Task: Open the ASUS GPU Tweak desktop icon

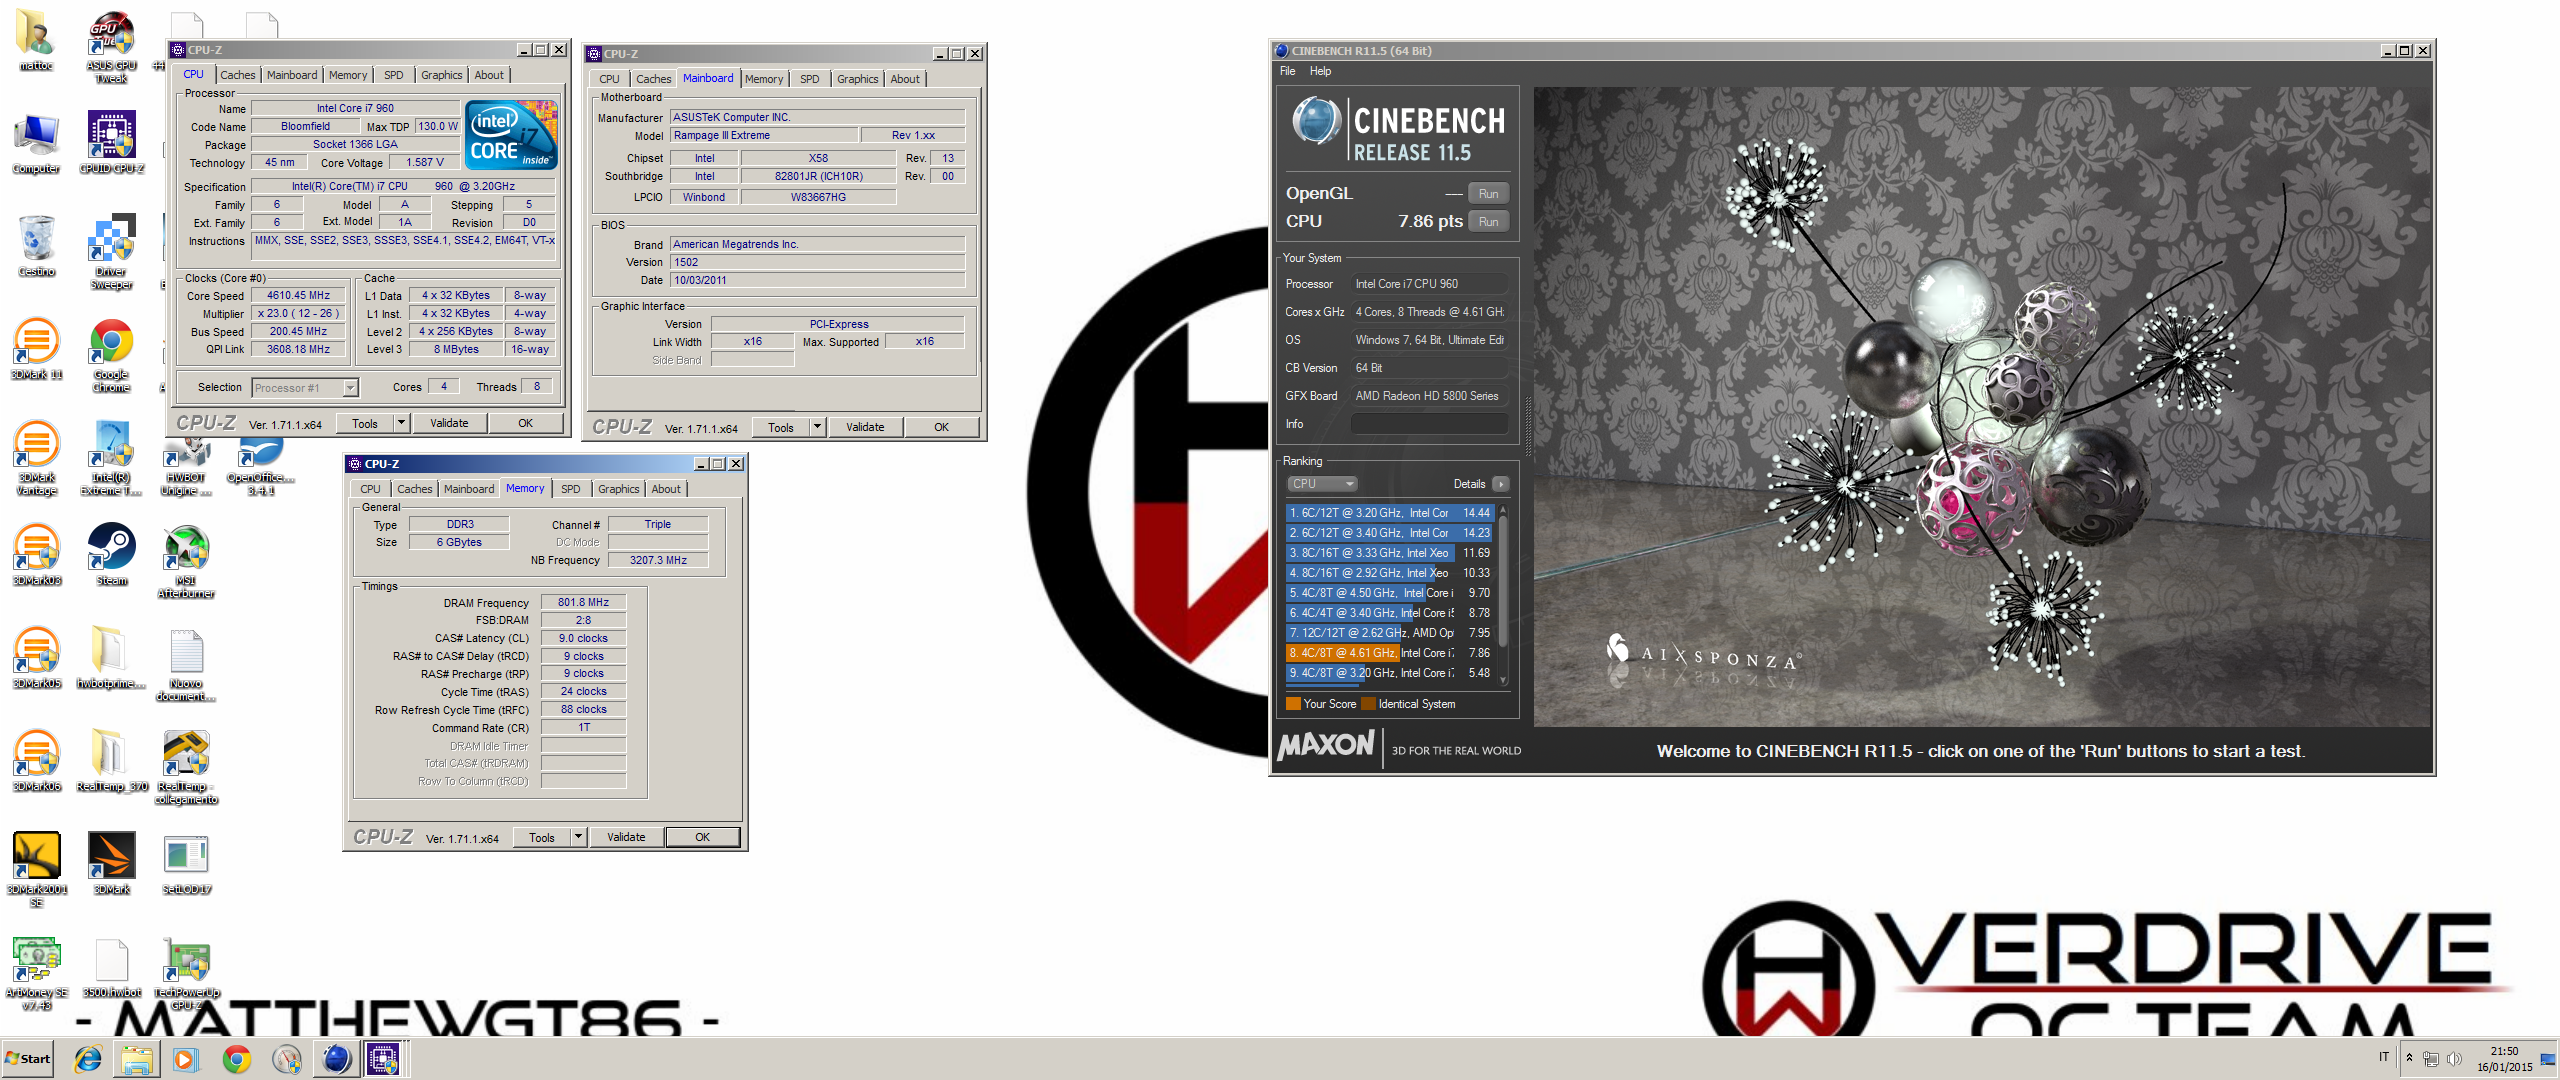Action: coord(111,47)
